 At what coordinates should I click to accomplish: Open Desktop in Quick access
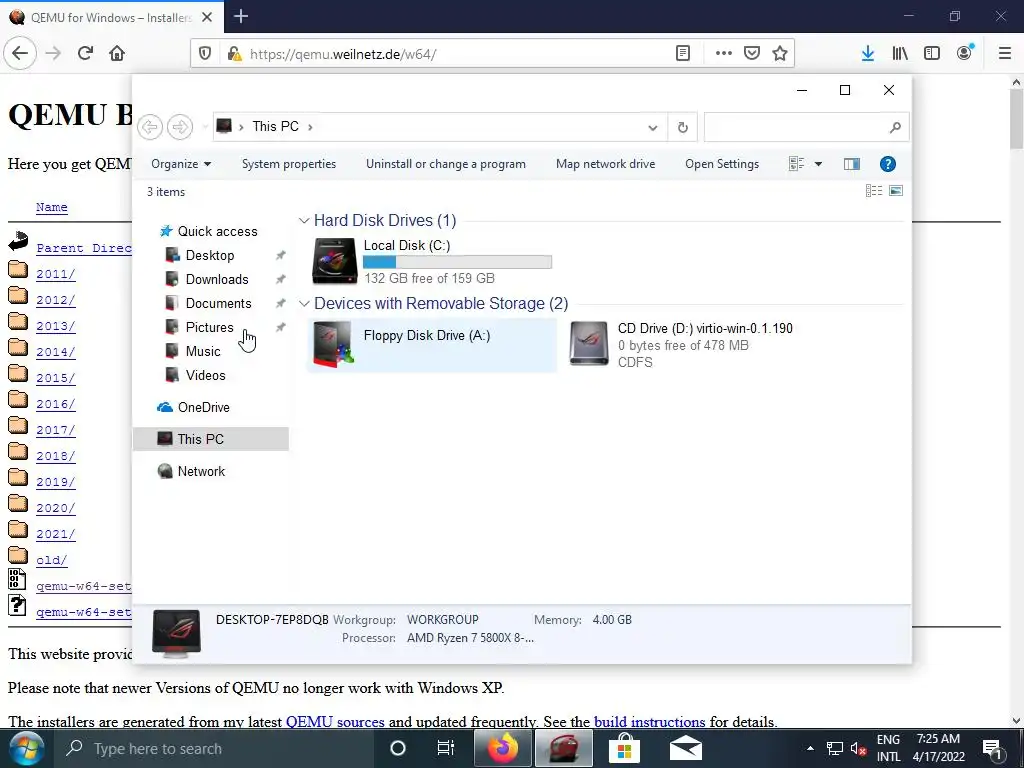(210, 255)
